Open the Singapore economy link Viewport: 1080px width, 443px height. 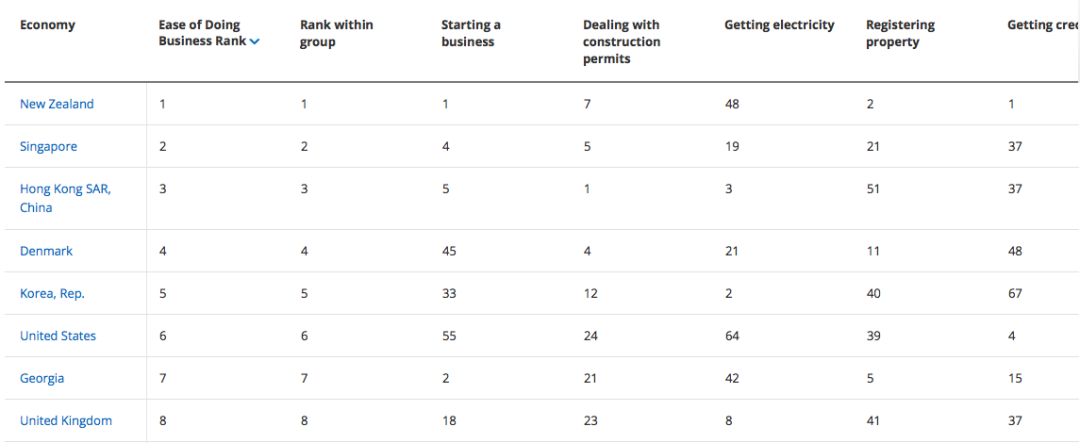(x=48, y=146)
